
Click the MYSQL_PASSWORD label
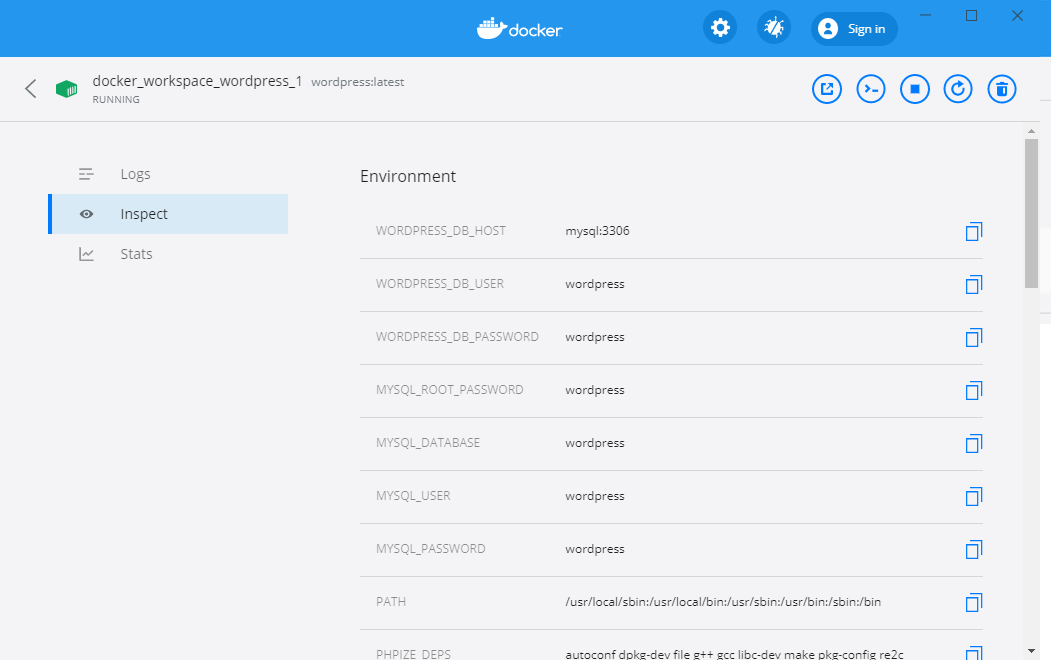point(430,549)
